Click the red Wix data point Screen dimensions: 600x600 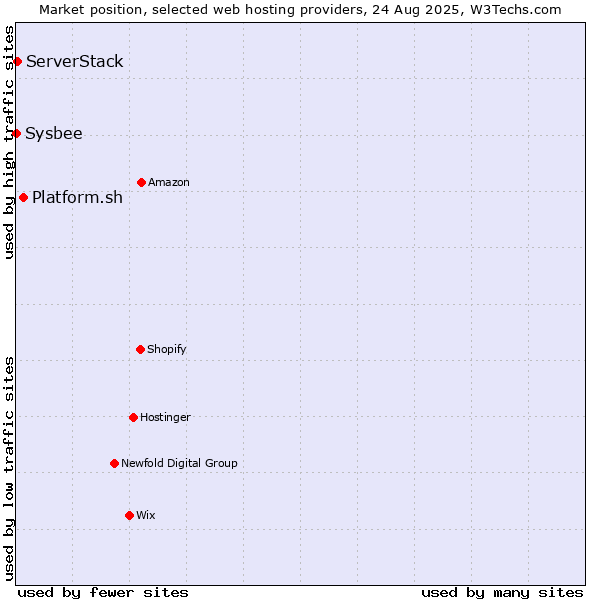coord(130,516)
